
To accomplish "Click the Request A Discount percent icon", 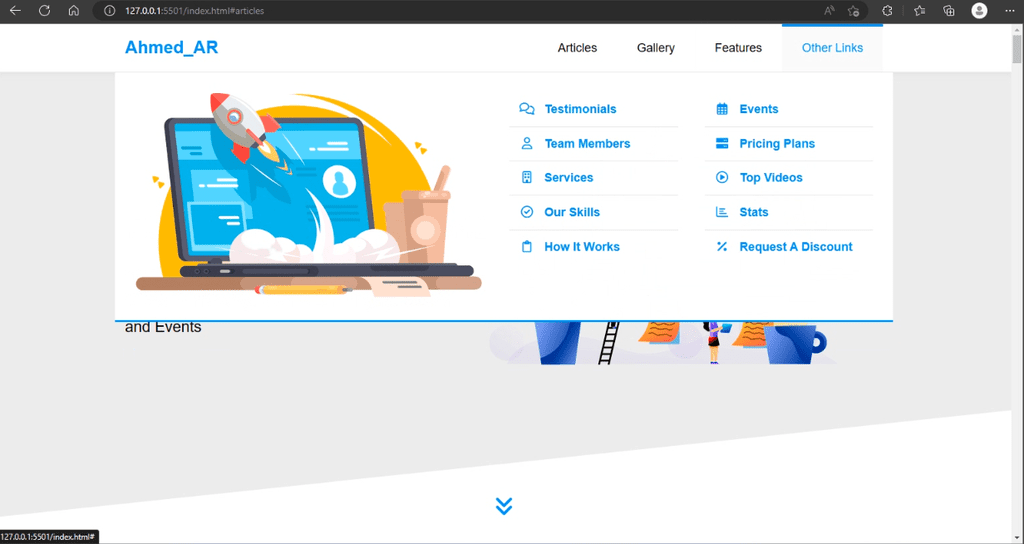I will (x=722, y=247).
